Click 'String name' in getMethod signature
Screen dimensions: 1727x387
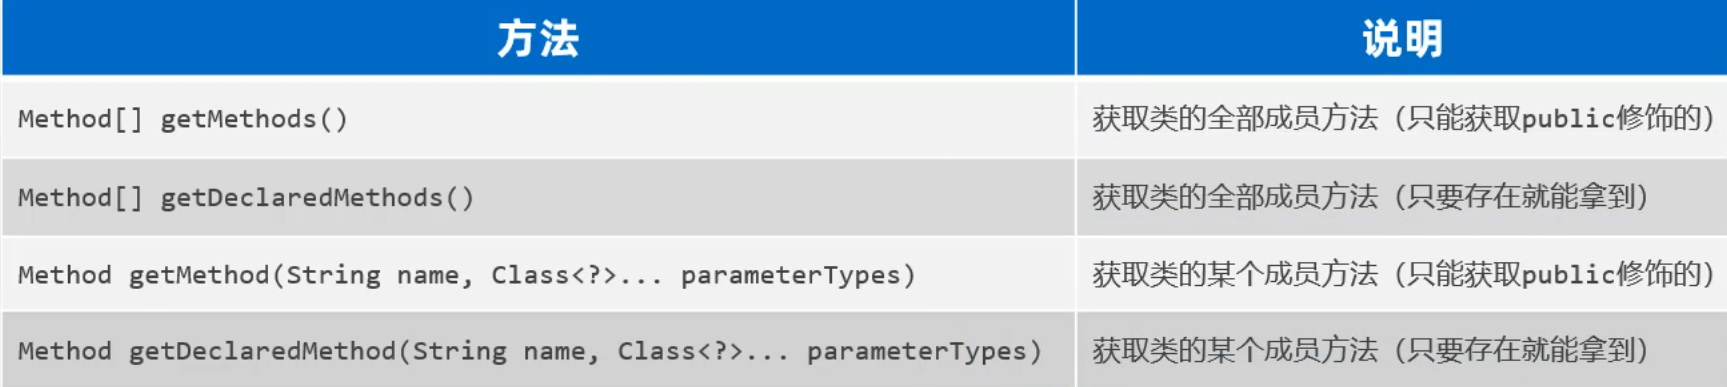(x=372, y=276)
